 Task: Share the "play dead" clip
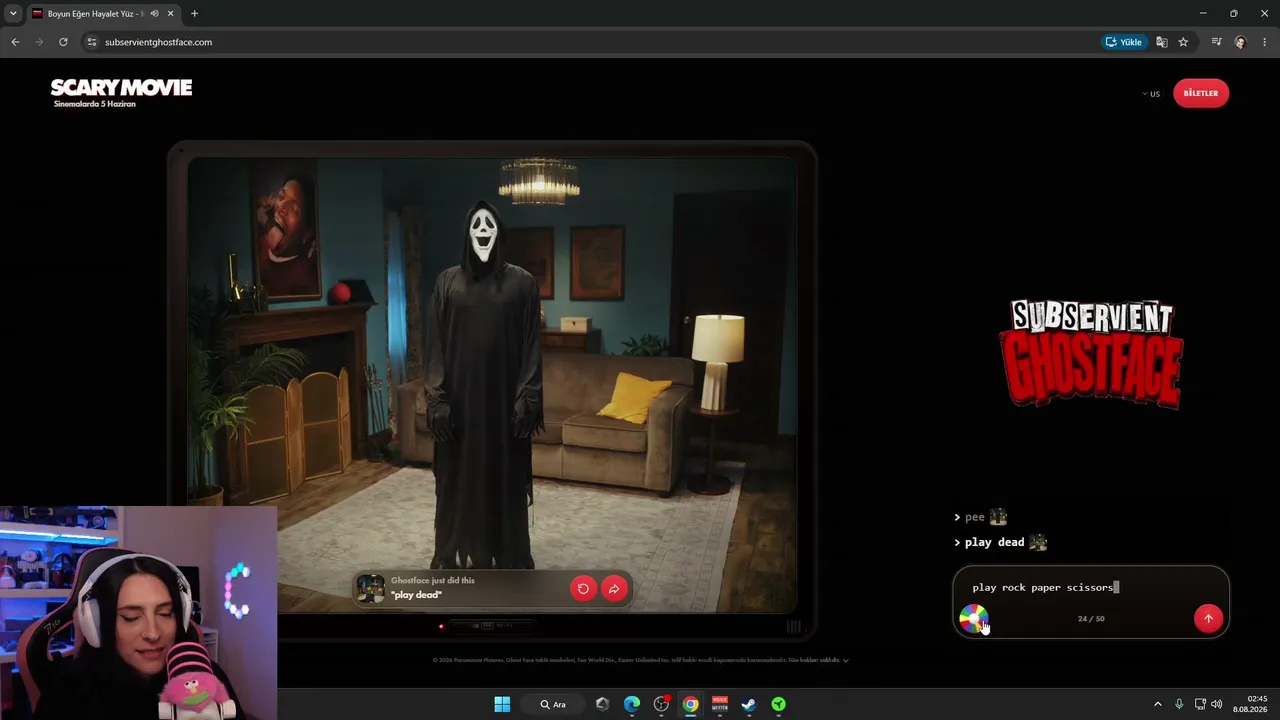tap(614, 588)
